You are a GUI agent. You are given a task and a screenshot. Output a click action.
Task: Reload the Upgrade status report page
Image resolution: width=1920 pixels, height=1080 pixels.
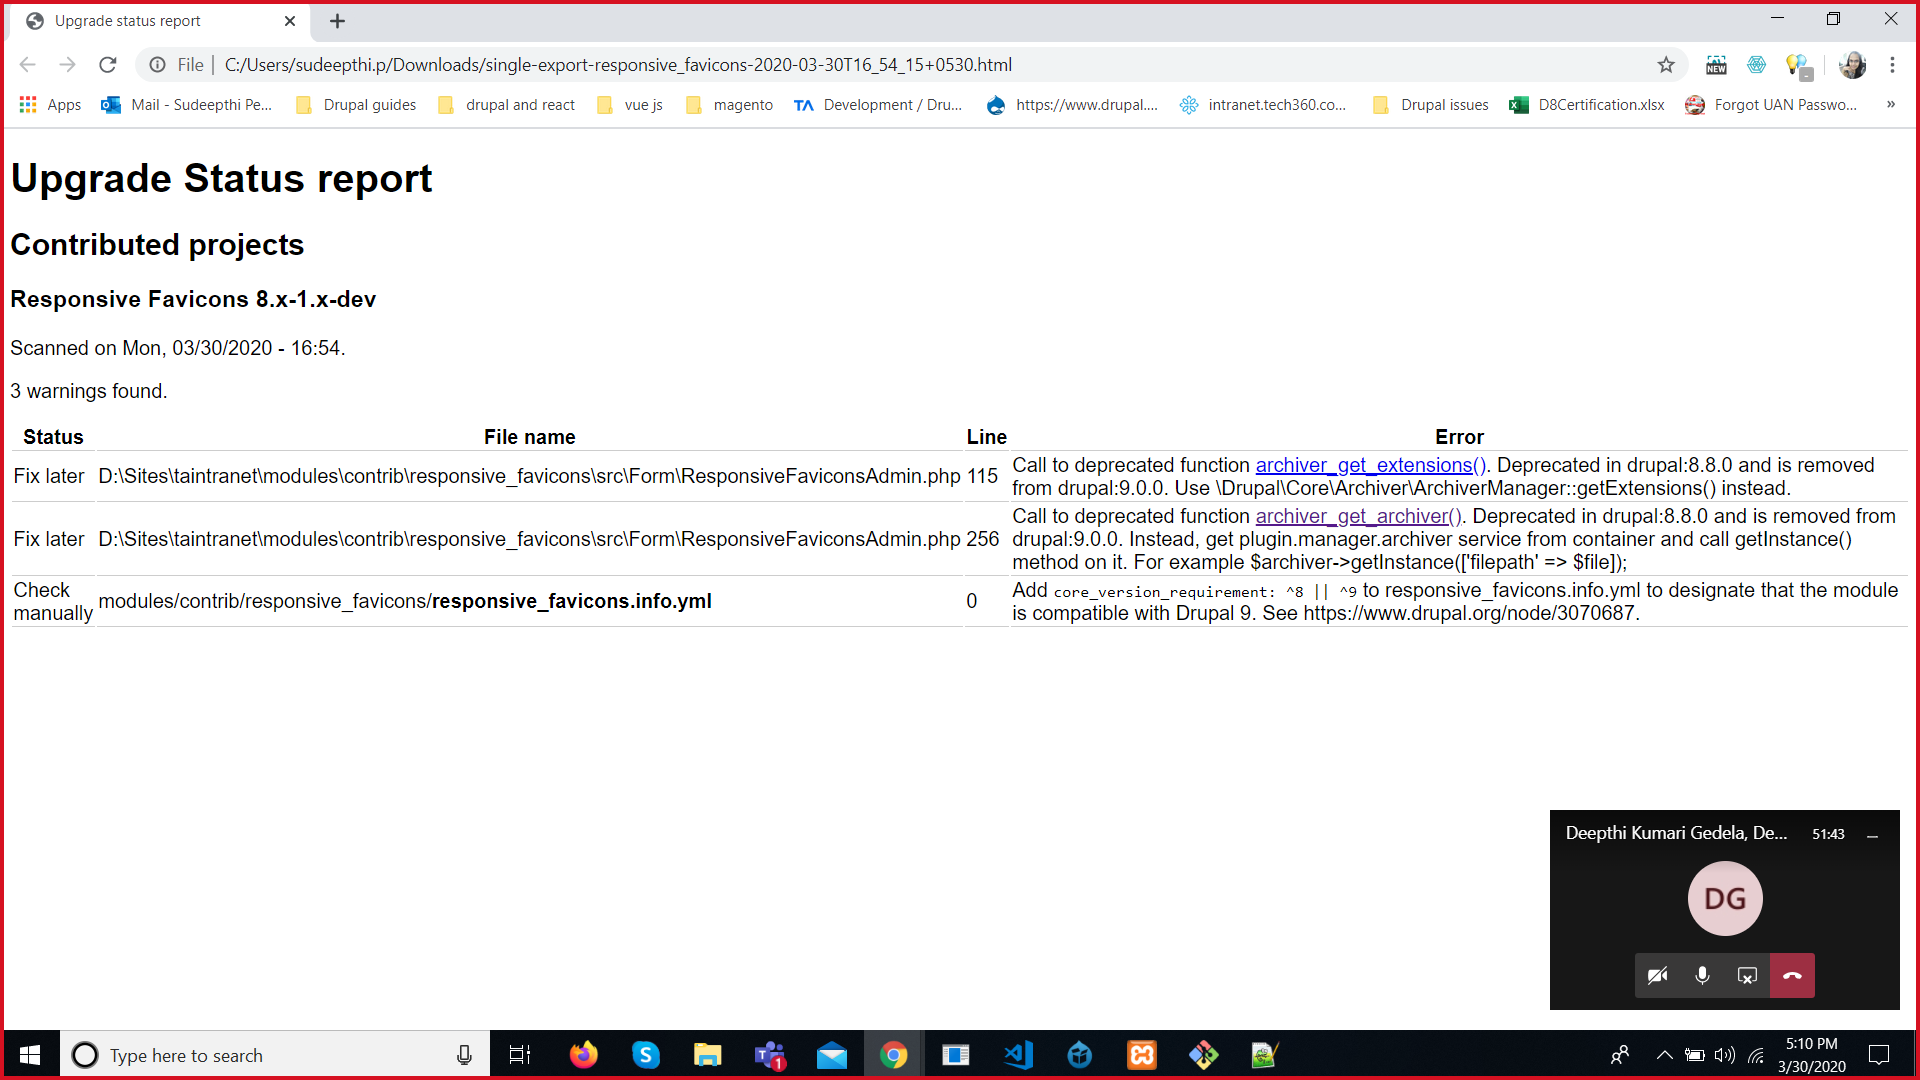108,65
